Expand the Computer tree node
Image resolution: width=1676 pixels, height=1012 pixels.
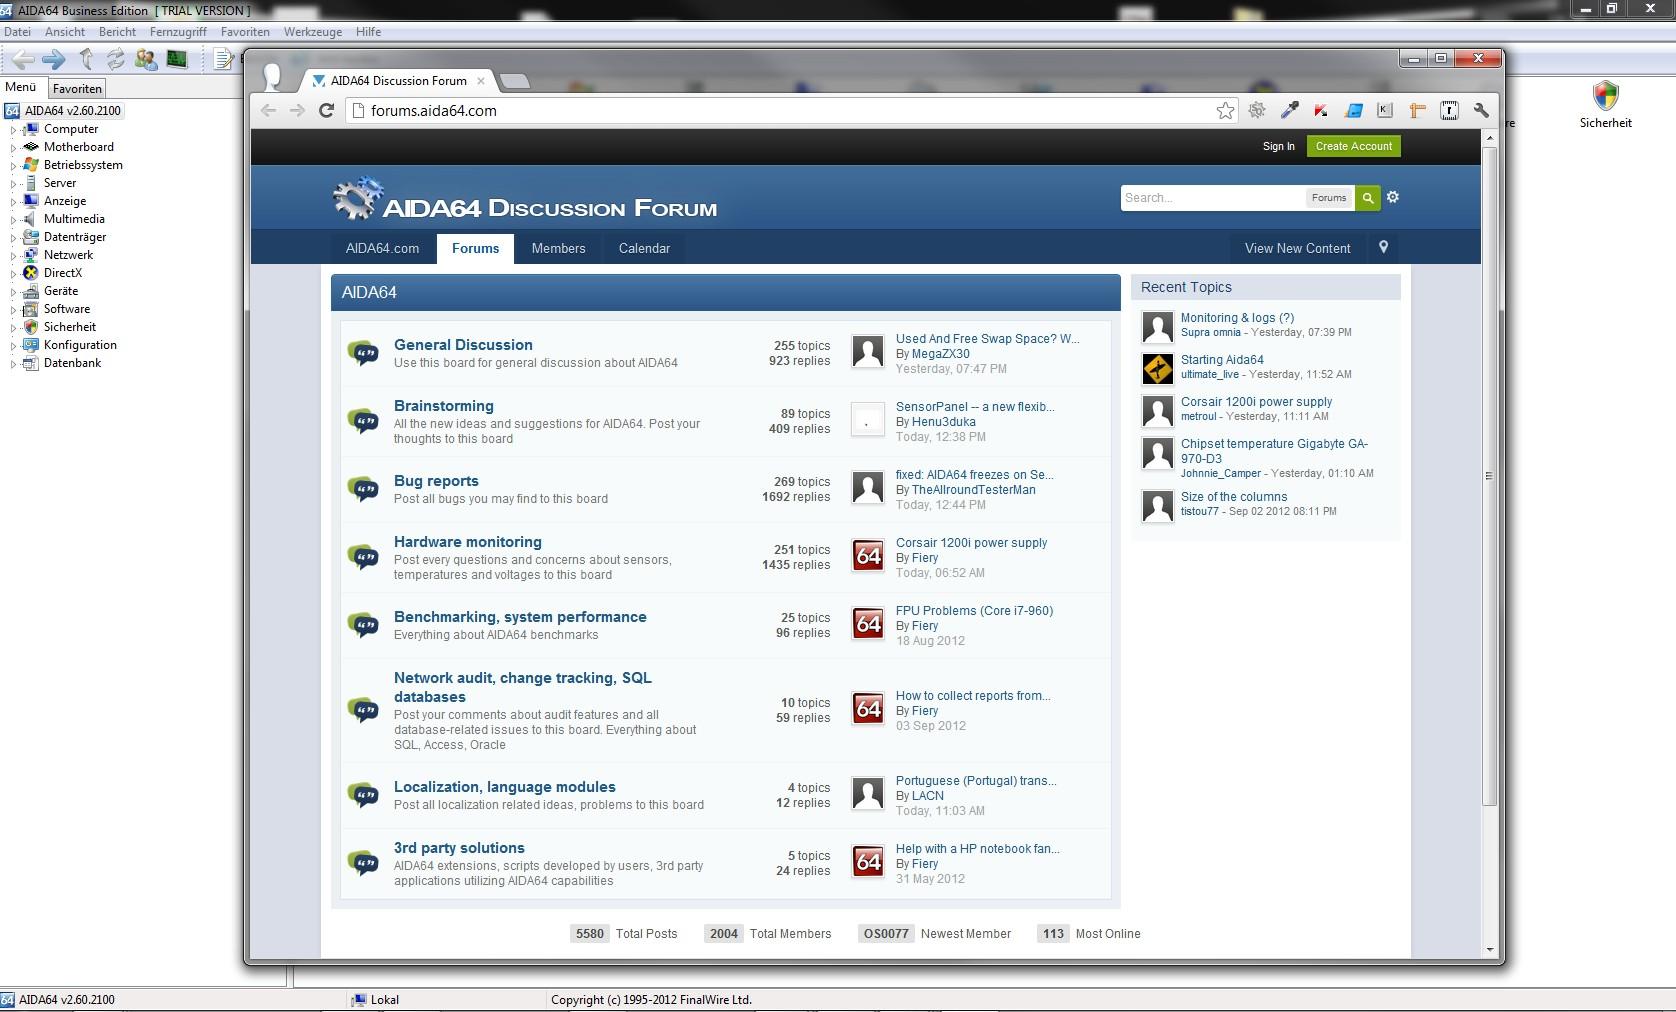coord(13,129)
